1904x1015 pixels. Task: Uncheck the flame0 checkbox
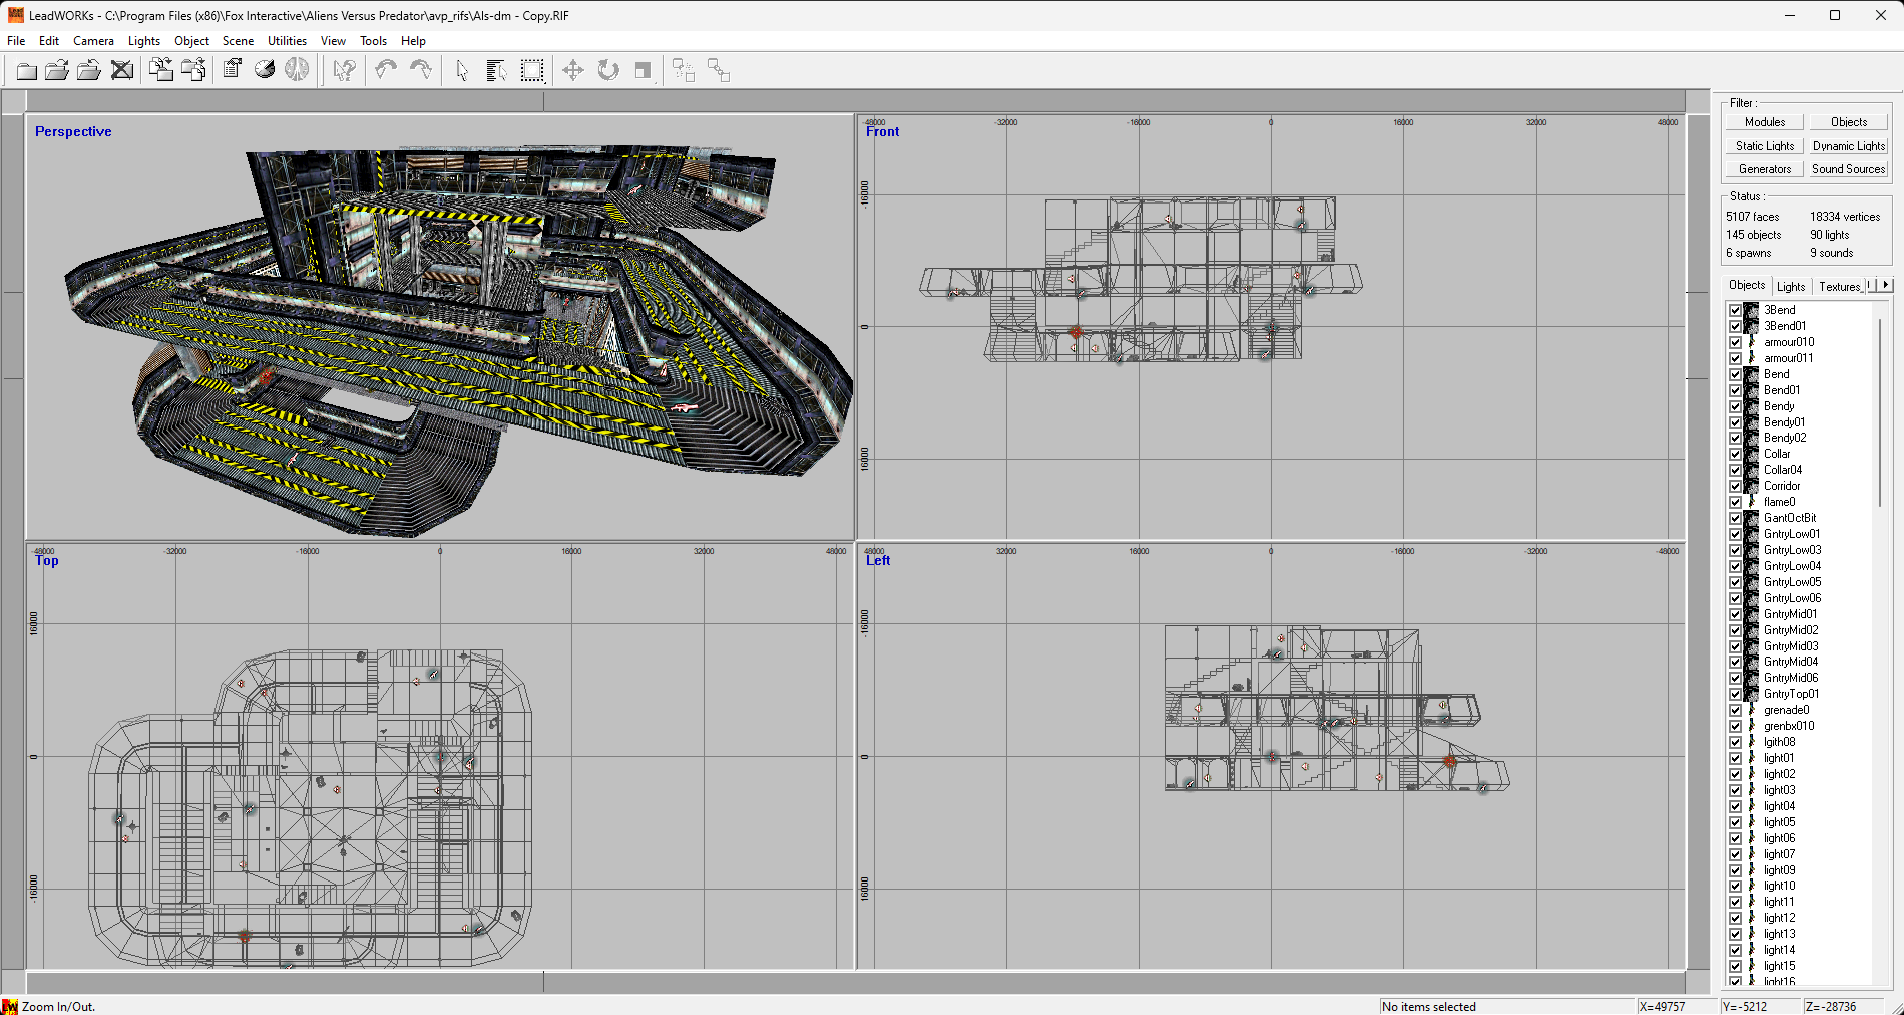(1736, 502)
